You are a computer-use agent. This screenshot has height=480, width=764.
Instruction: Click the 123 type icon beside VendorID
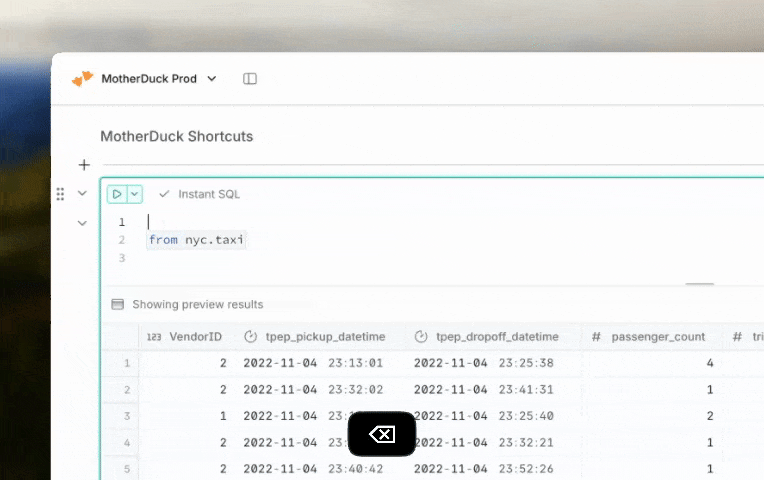point(154,337)
